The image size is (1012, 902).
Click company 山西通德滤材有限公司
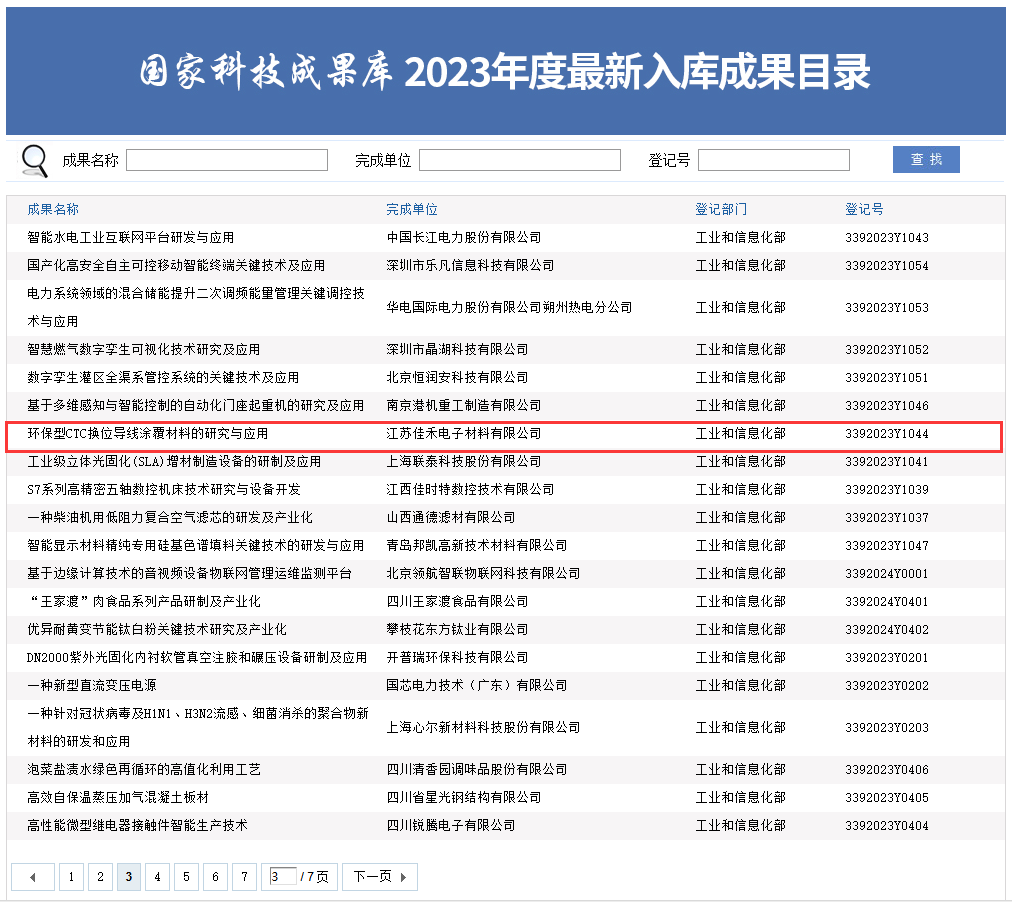tap(450, 517)
